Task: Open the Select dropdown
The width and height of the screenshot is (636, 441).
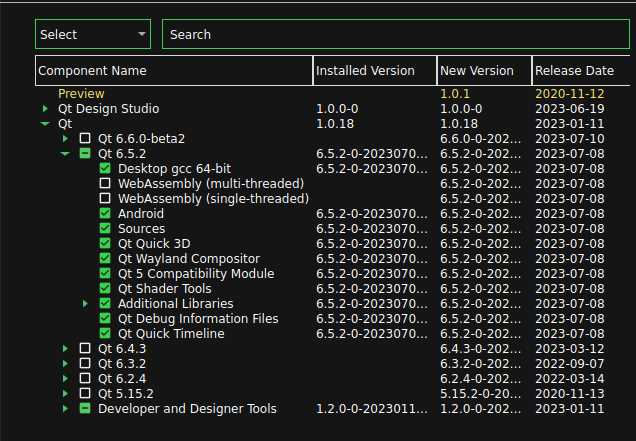Action: click(x=93, y=34)
